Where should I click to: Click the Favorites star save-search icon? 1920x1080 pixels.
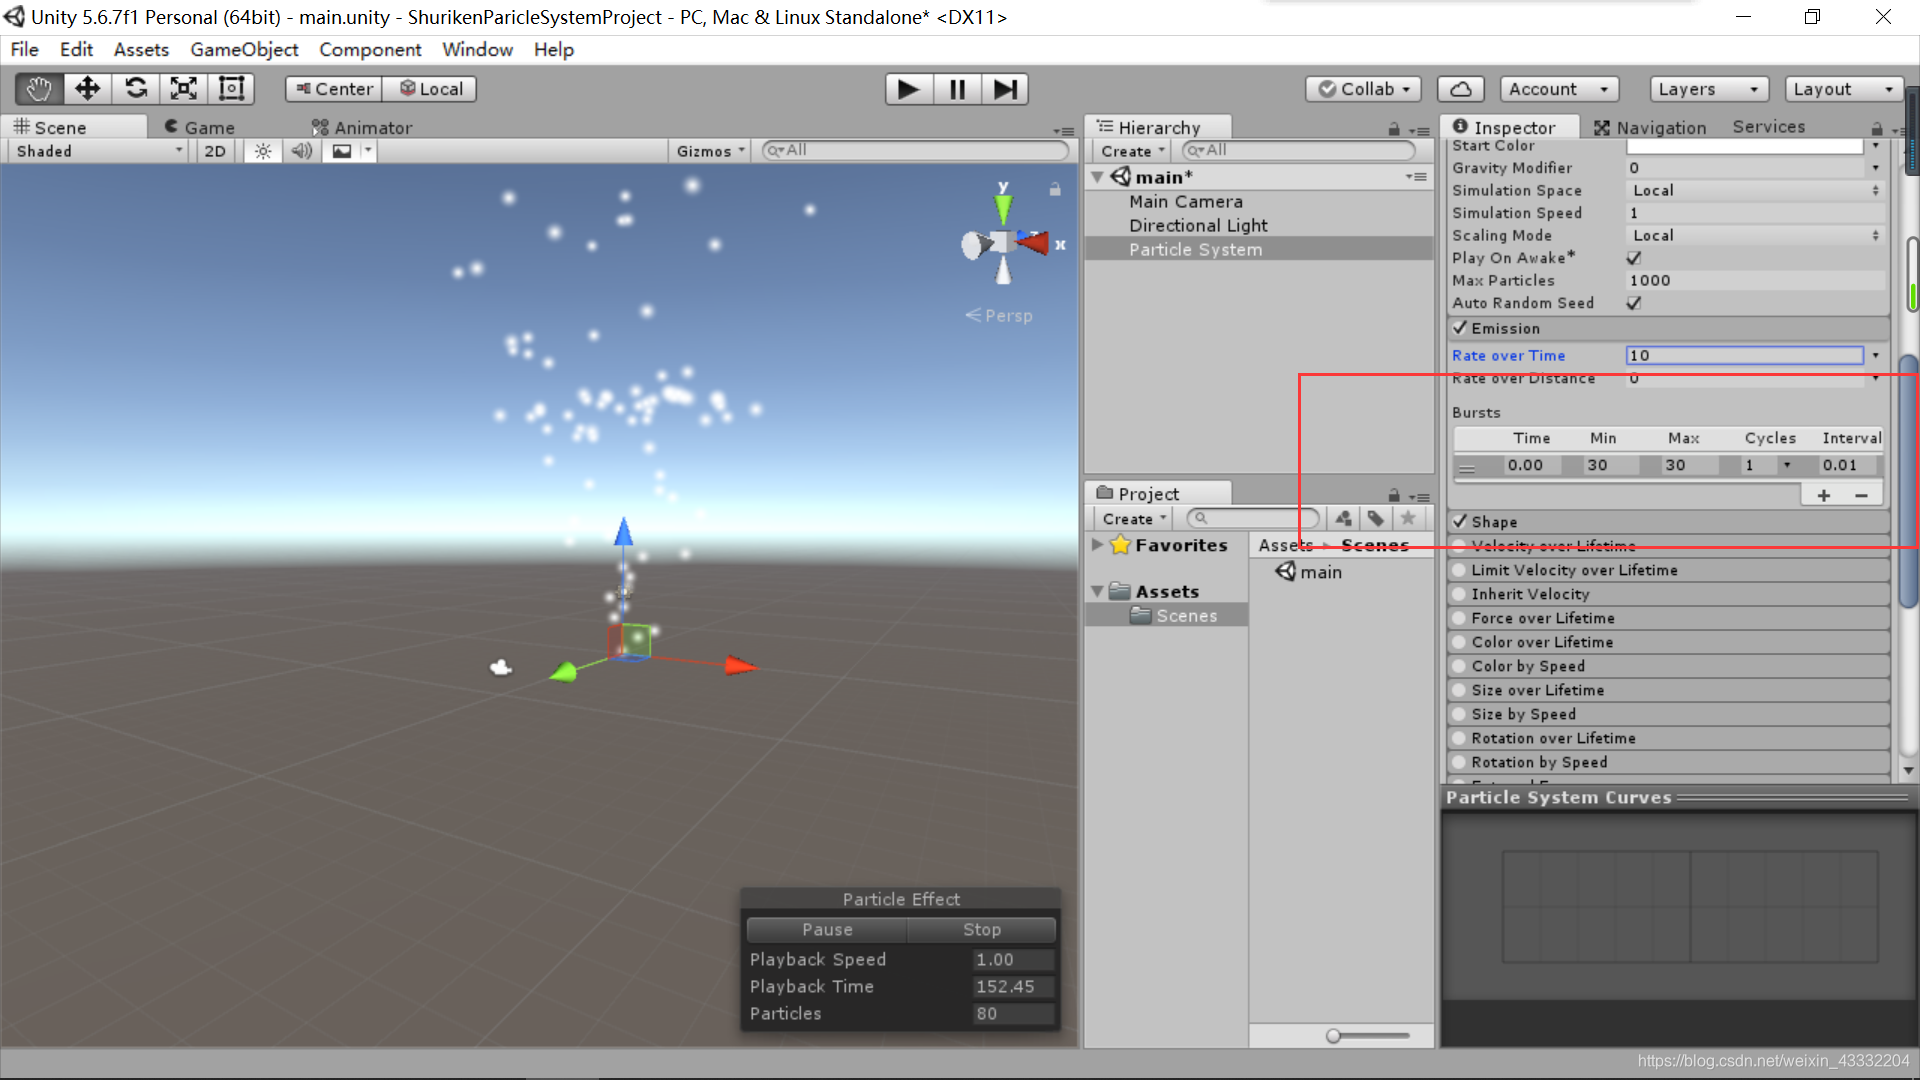[x=1408, y=518]
